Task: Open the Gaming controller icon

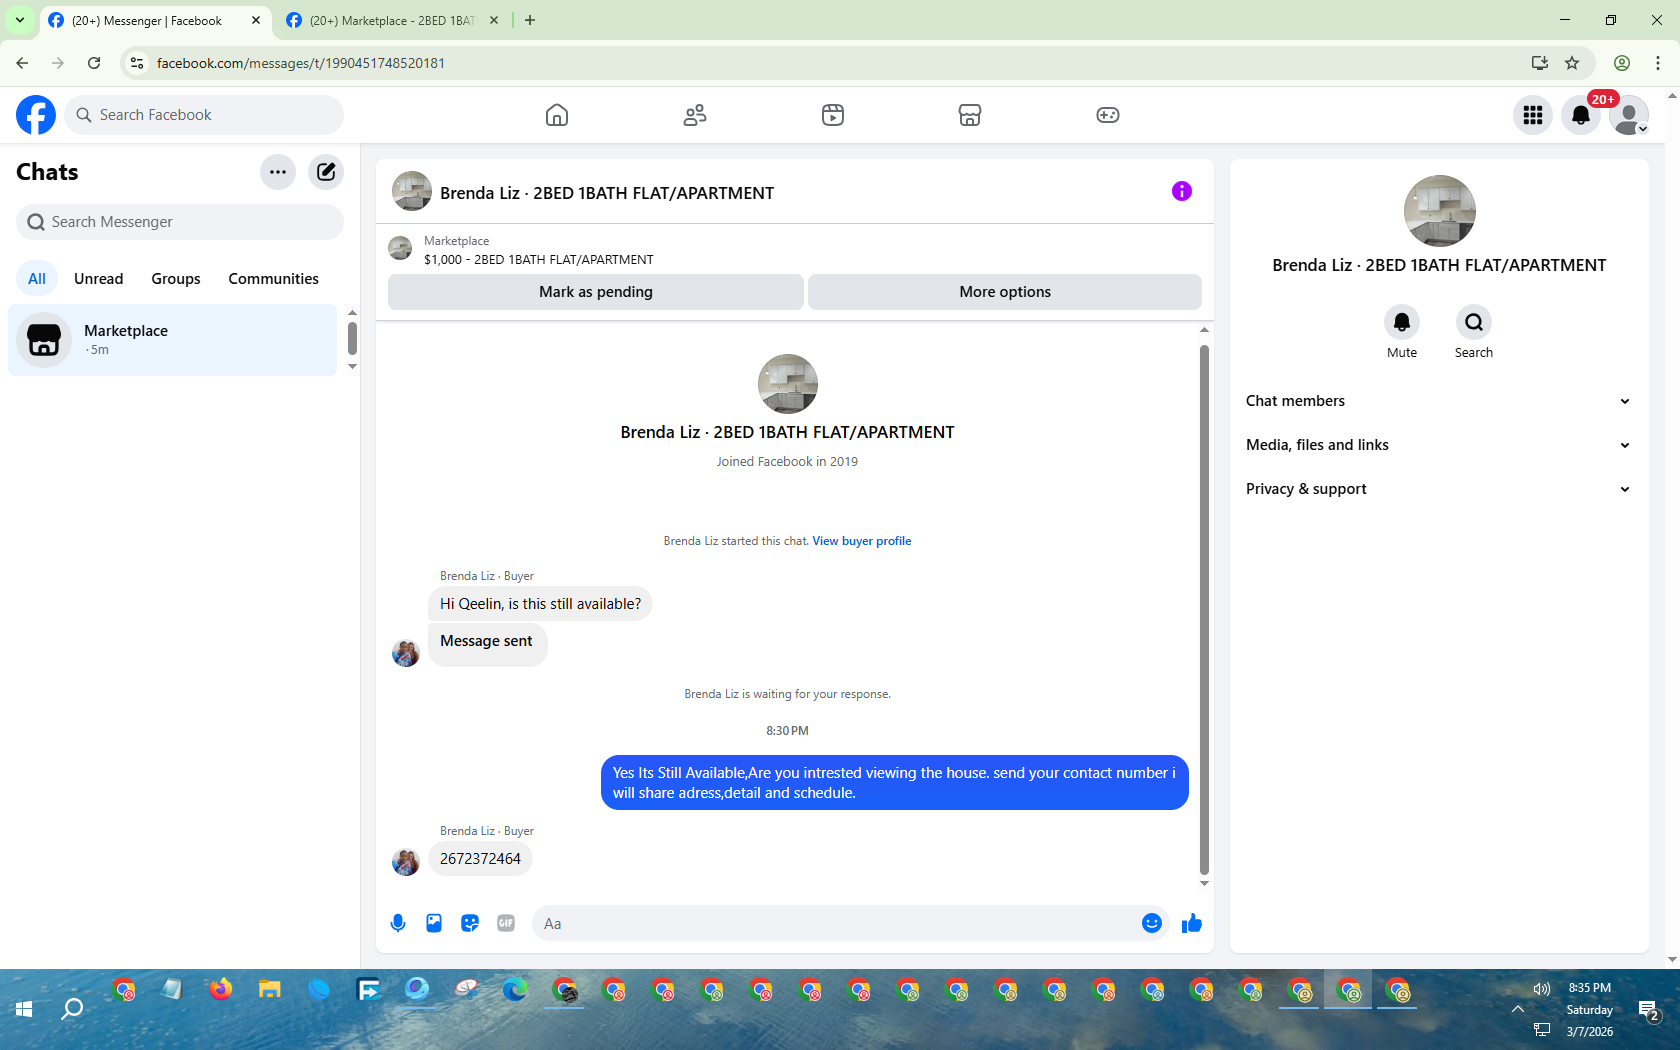Action: [1108, 115]
